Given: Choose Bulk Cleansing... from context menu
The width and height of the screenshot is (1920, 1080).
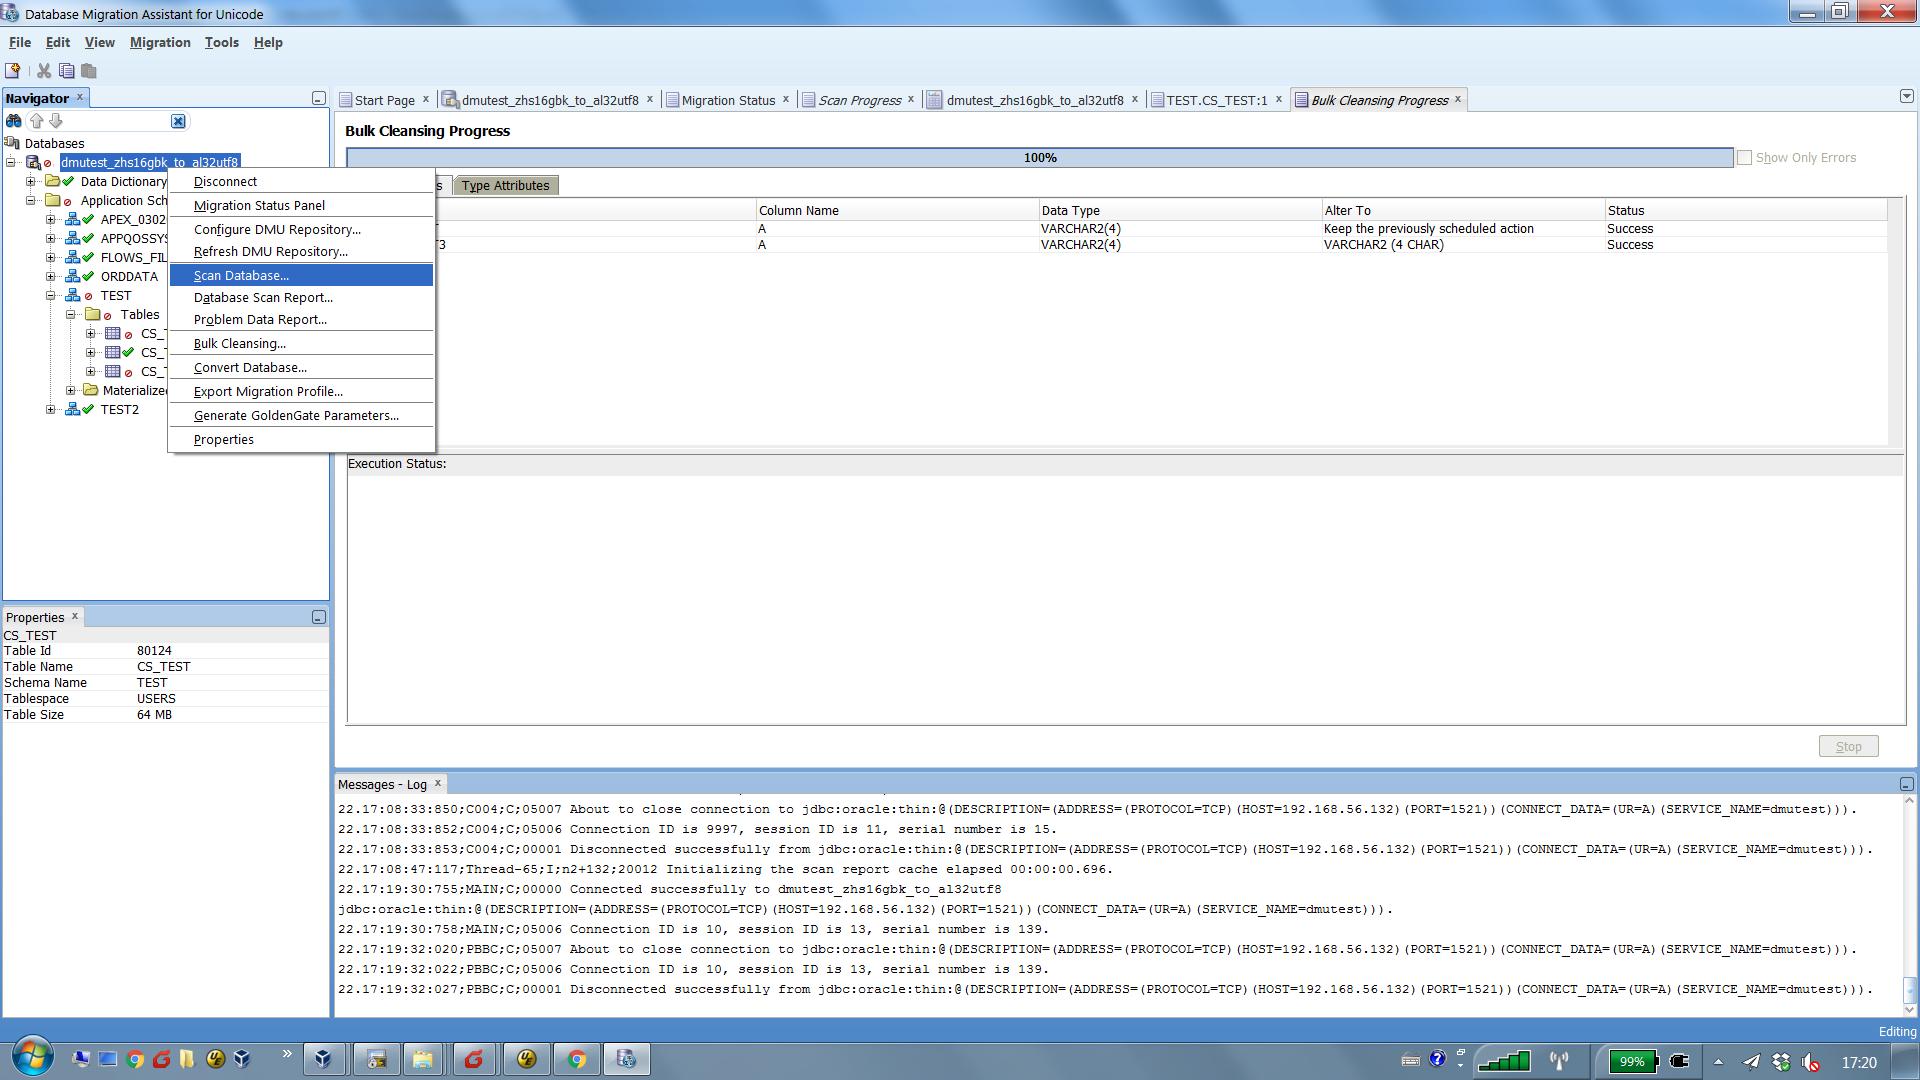Looking at the screenshot, I should point(301,343).
